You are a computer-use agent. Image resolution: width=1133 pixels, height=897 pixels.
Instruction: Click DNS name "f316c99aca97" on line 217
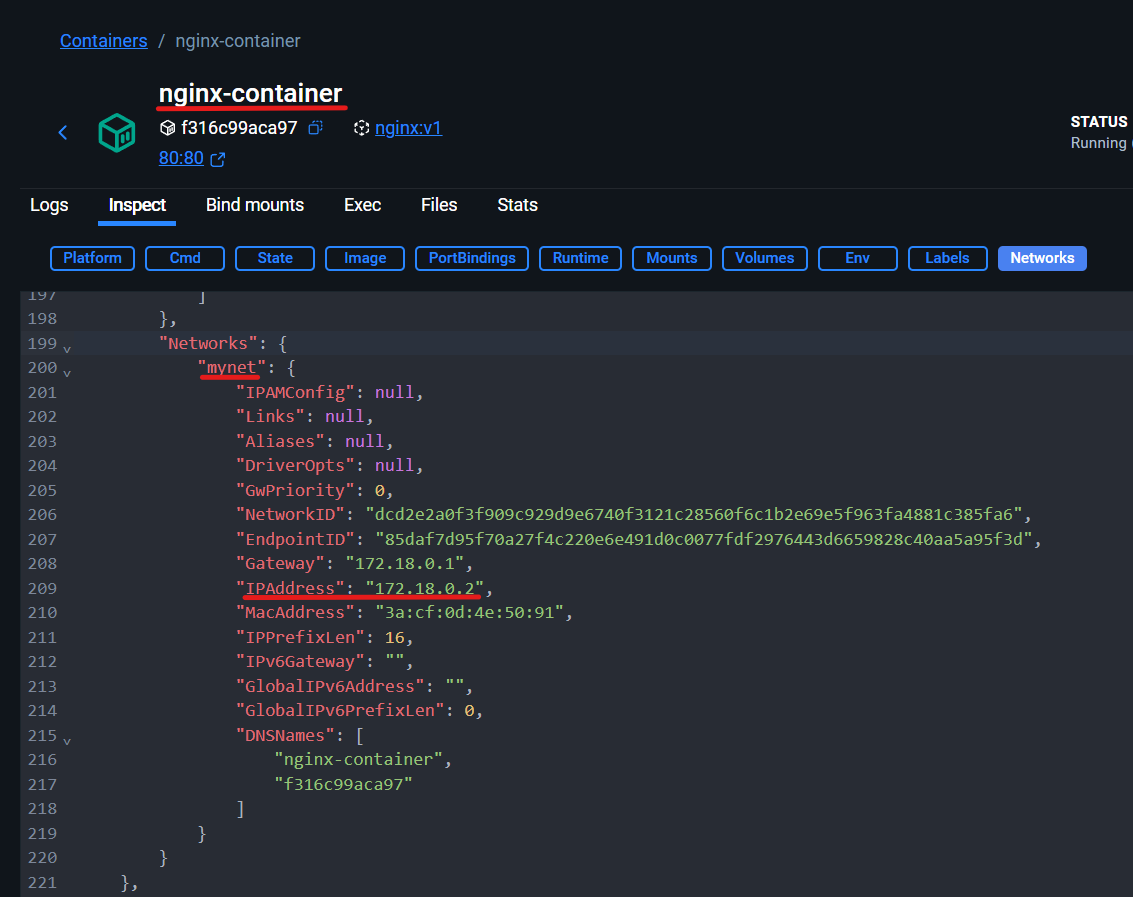point(343,785)
